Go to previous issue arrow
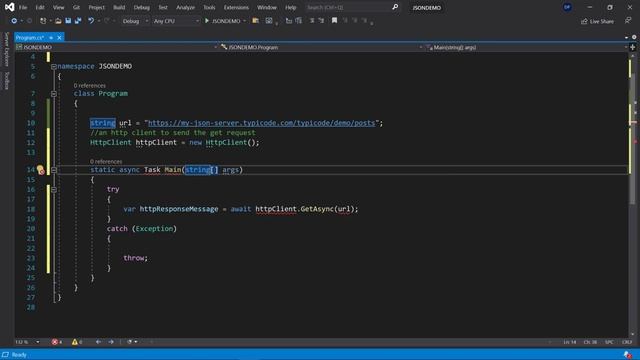 pos(98,342)
